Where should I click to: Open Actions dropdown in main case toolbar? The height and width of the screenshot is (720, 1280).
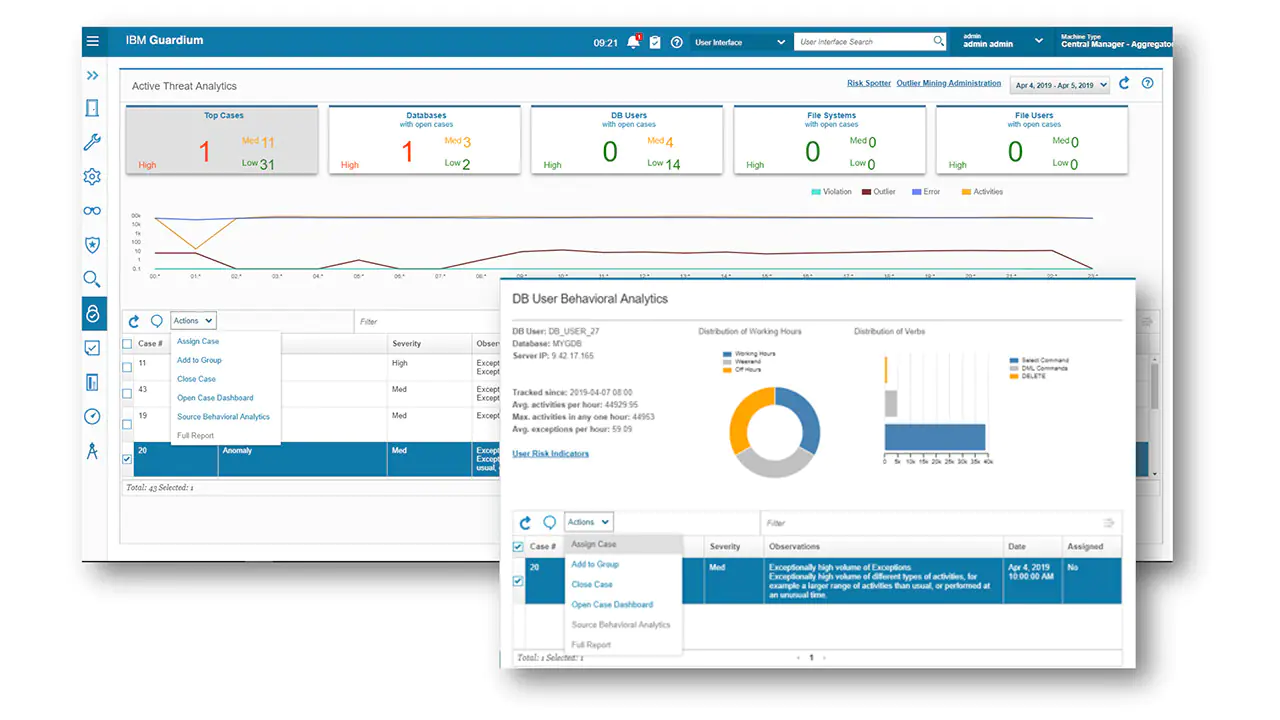click(193, 321)
